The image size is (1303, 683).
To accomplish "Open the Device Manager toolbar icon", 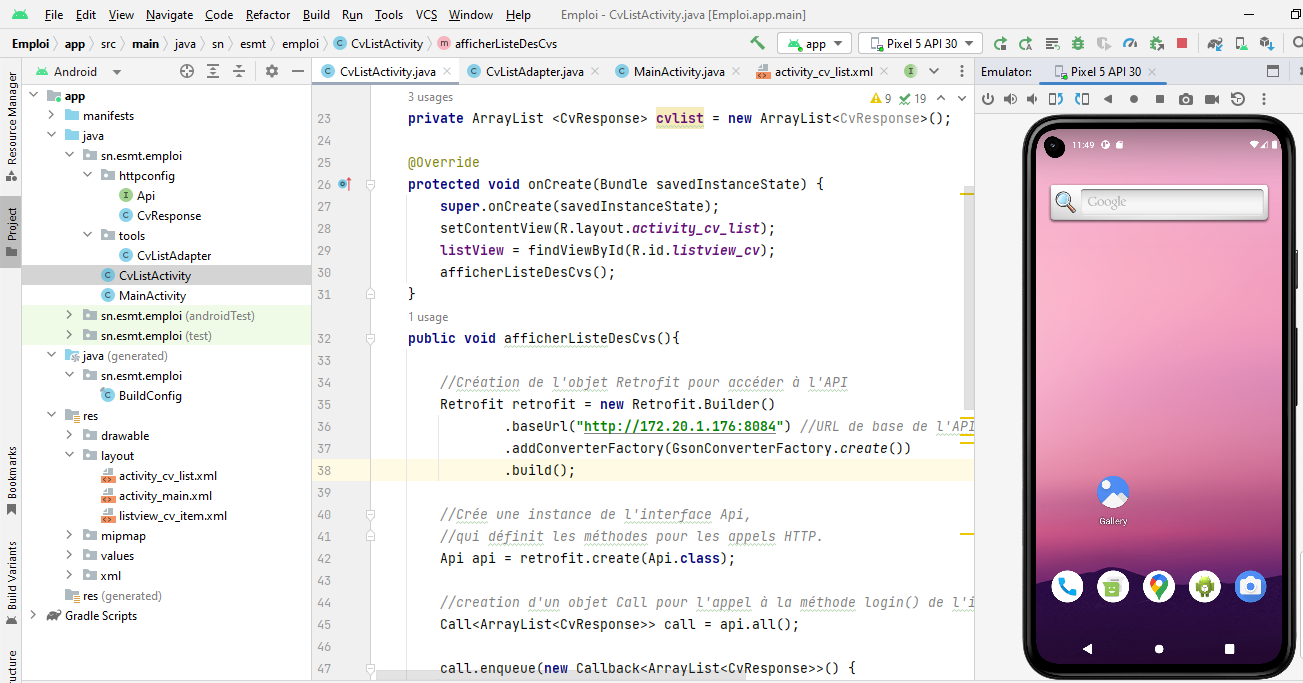I will pyautogui.click(x=1241, y=43).
